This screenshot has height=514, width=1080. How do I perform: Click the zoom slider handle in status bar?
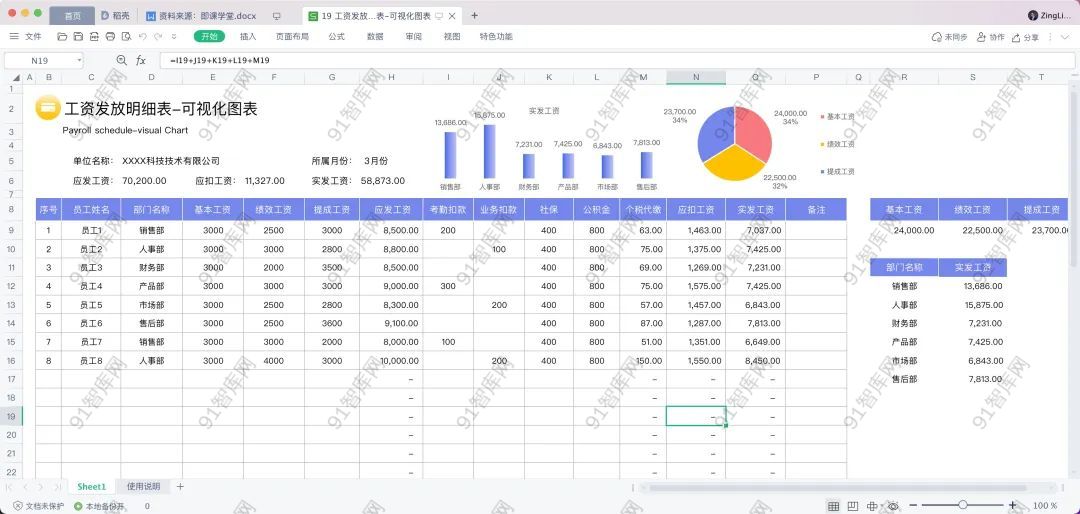962,506
